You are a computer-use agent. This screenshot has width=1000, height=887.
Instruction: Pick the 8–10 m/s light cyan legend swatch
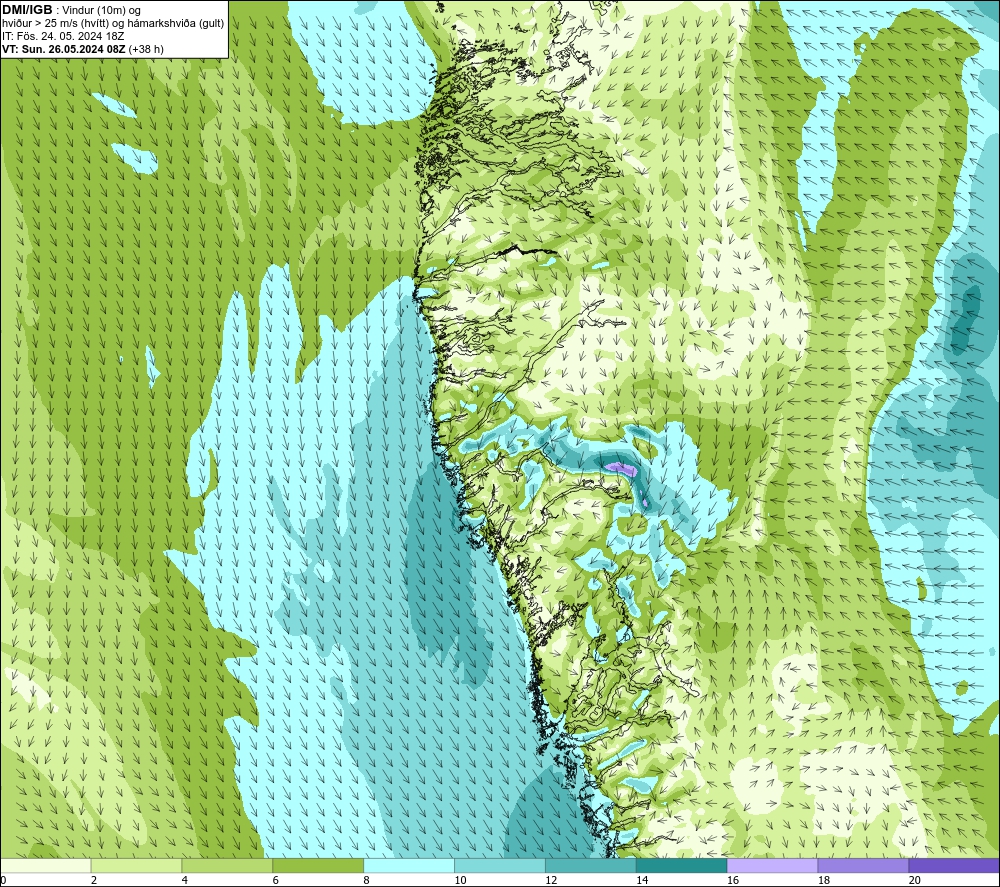(409, 865)
